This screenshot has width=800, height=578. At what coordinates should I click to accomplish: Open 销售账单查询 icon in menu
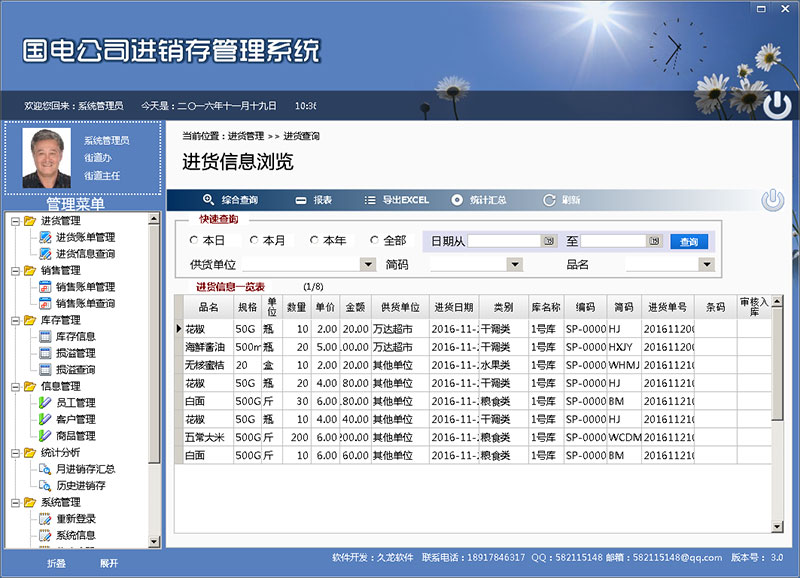click(45, 303)
